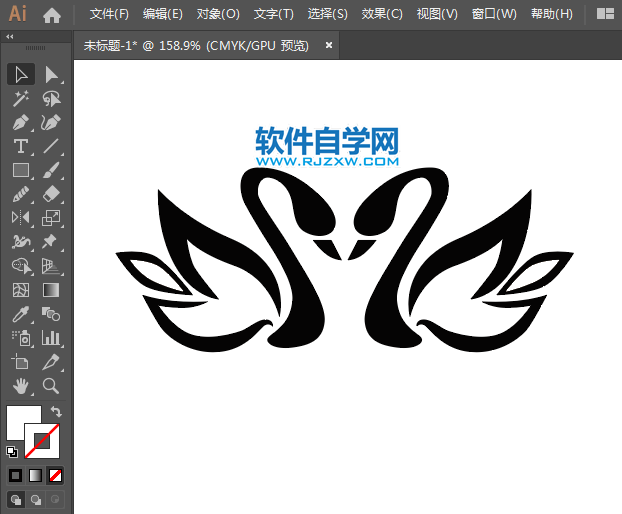This screenshot has width=622, height=514.
Task: Select the Type tool
Action: [x=21, y=146]
